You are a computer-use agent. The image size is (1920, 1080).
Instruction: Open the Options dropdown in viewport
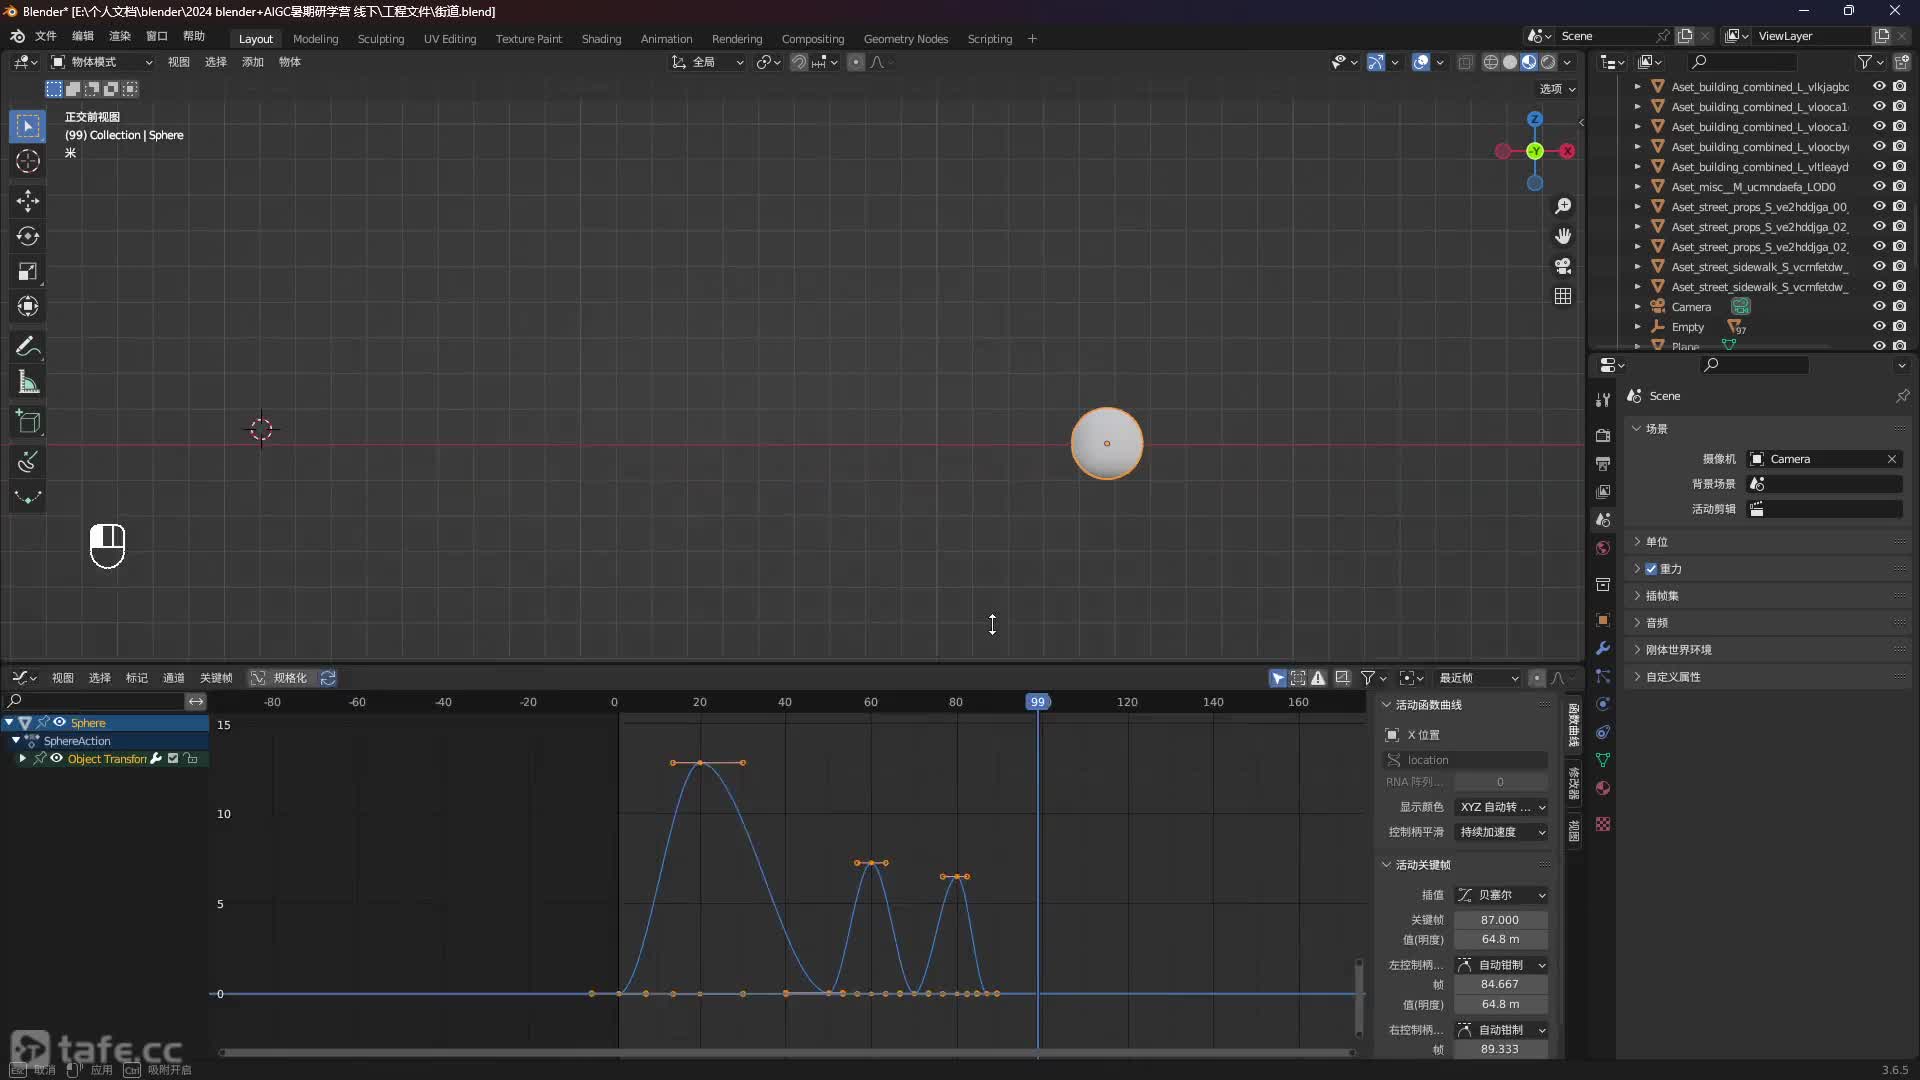pyautogui.click(x=1557, y=89)
